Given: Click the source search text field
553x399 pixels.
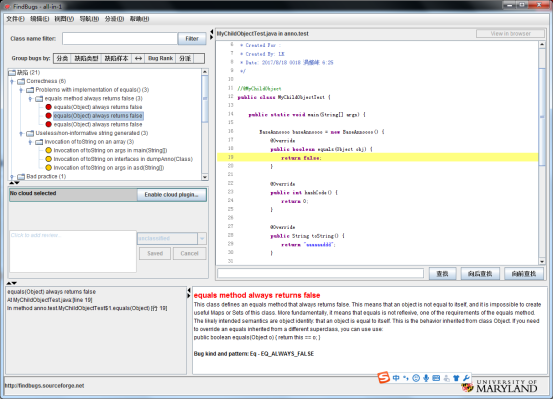Looking at the screenshot, I should tap(321, 273).
